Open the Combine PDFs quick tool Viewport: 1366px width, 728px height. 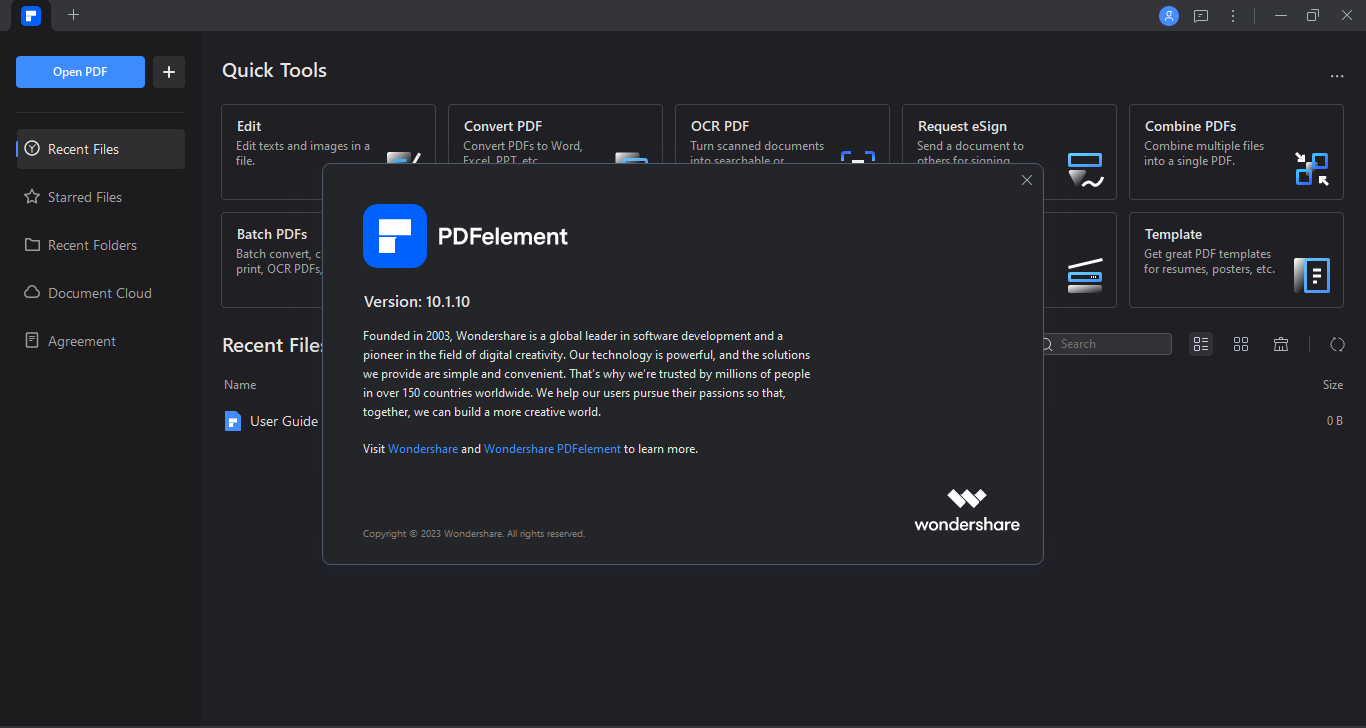coord(1236,152)
